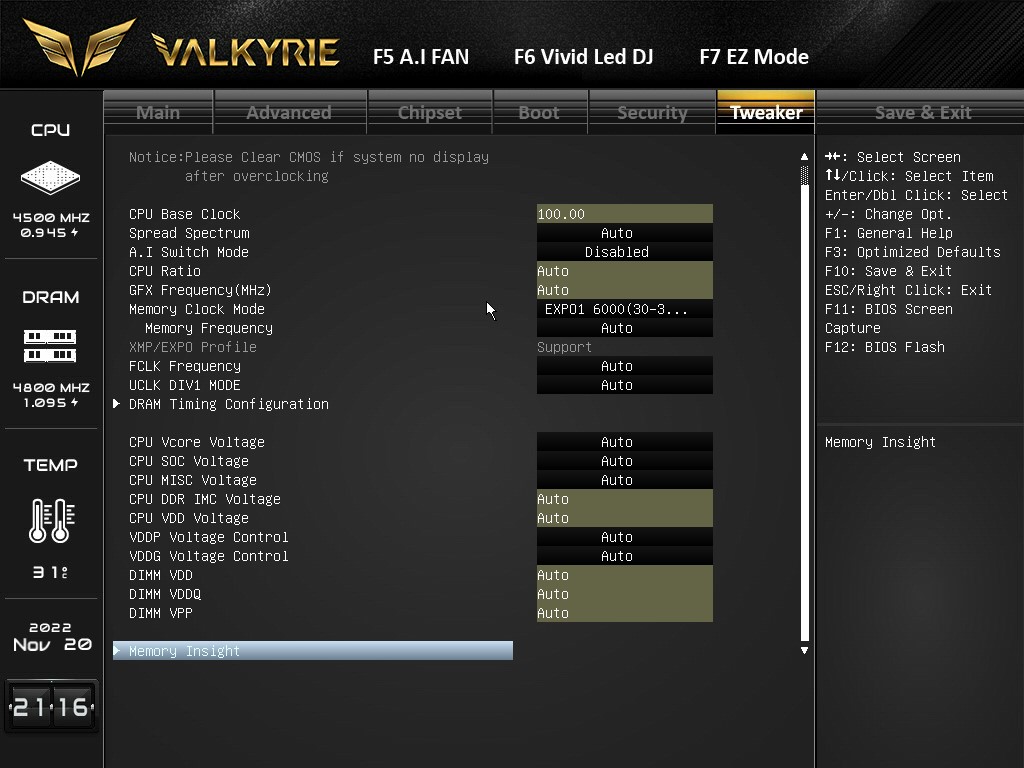
Task: Open CPU SOC Voltage dropdown
Action: click(x=625, y=461)
